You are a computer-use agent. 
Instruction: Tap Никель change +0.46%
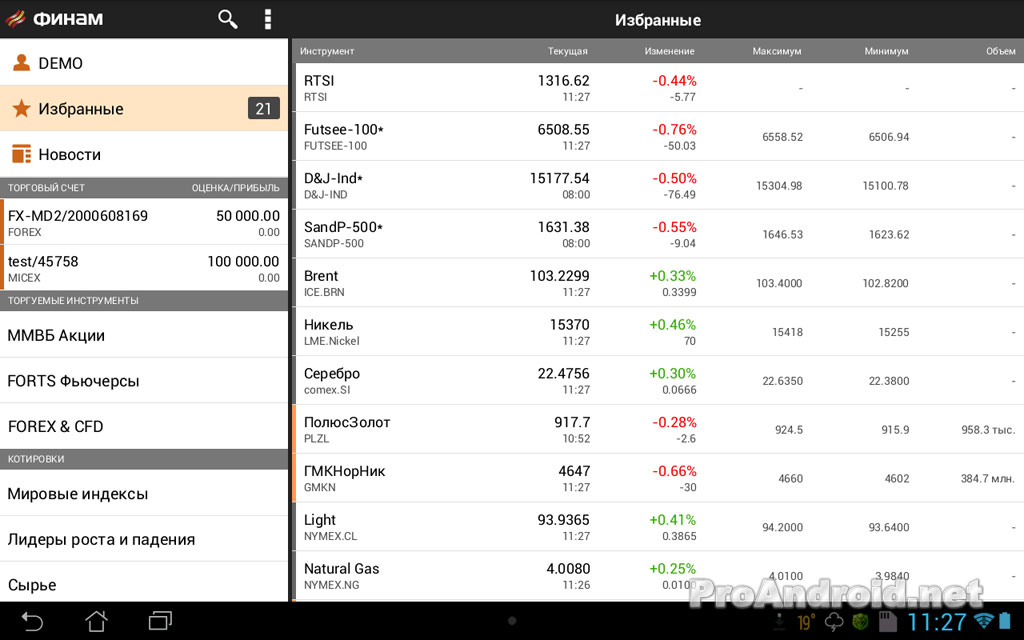tap(673, 325)
